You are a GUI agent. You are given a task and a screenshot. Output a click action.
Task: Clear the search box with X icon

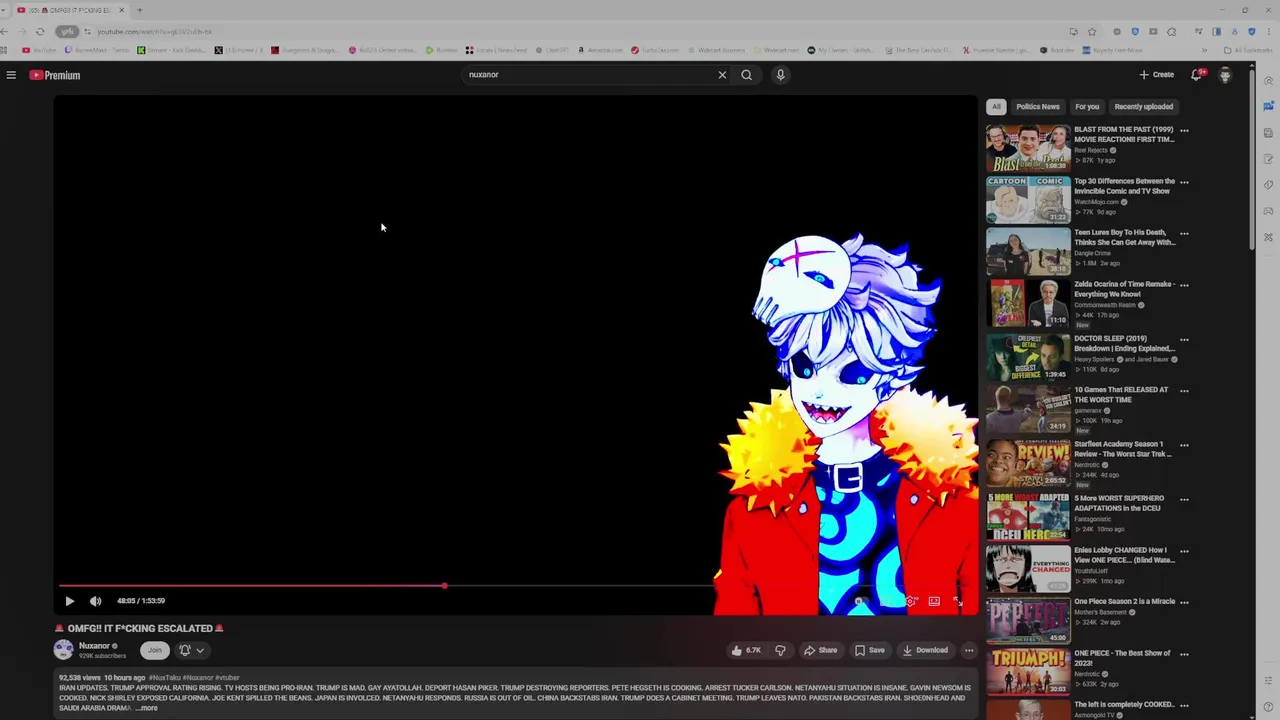[722, 75]
